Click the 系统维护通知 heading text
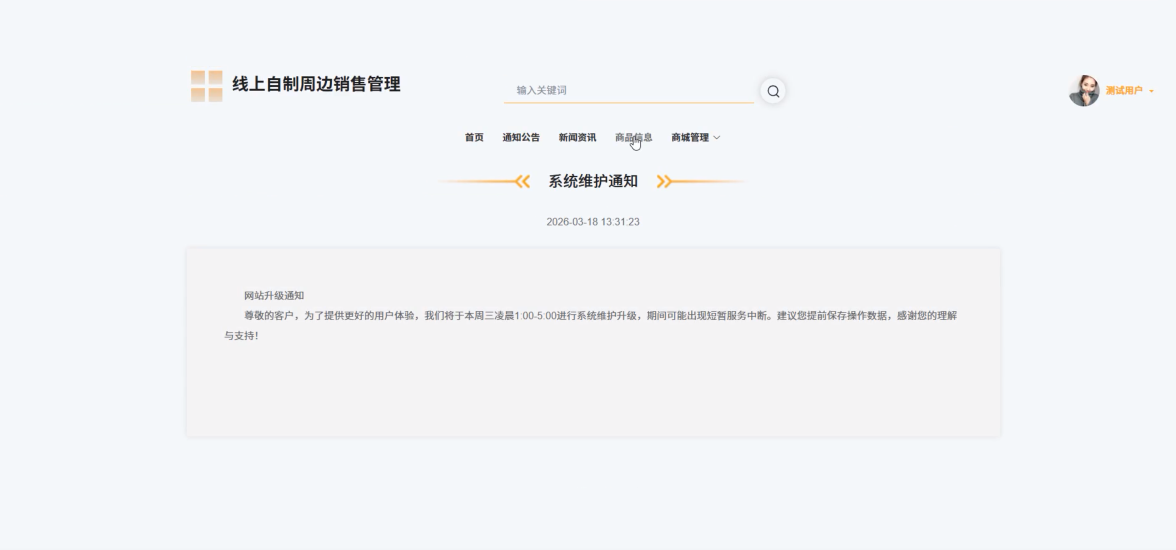The height and width of the screenshot is (550, 1176). (x=593, y=182)
